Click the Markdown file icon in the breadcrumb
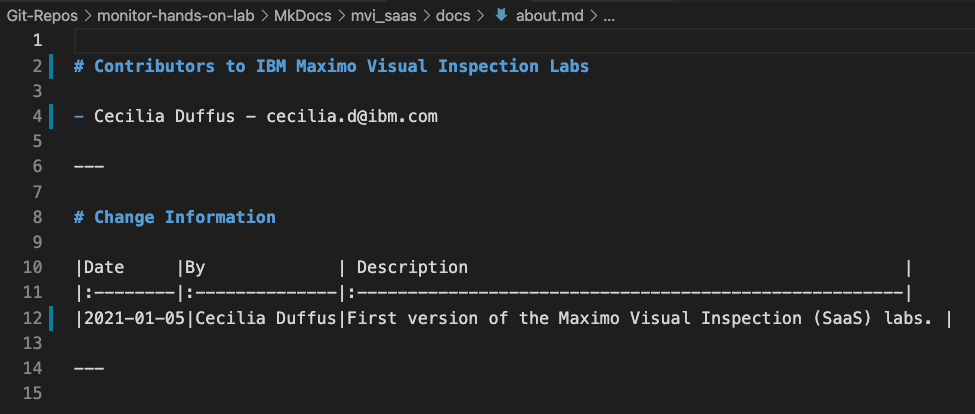 [501, 14]
